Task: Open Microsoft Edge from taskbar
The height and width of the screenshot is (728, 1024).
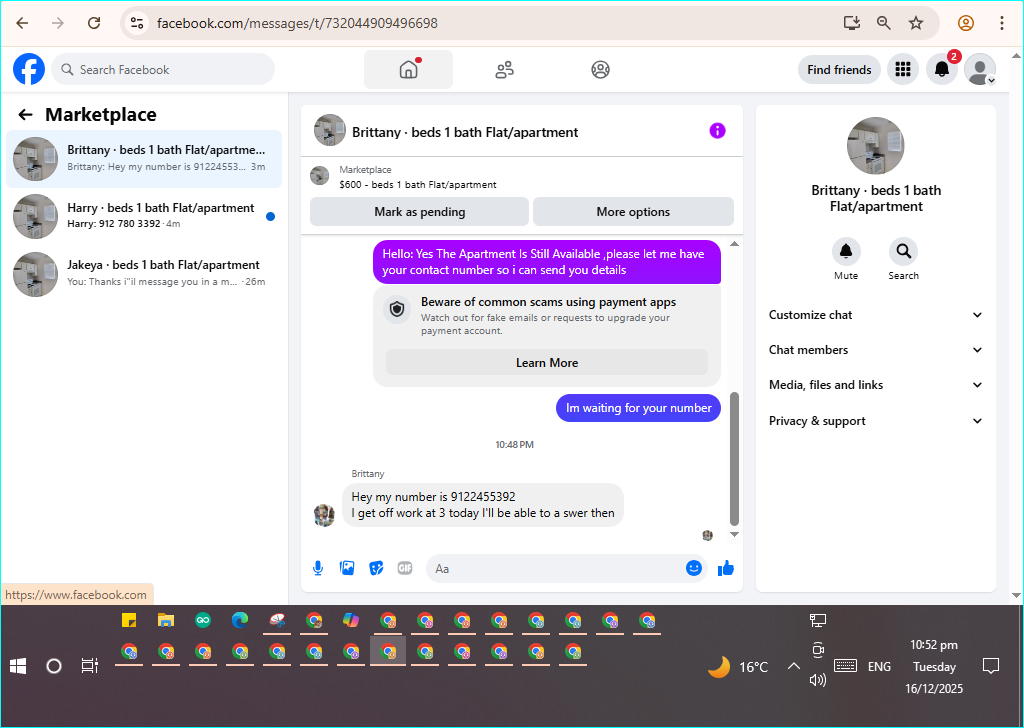Action: click(240, 620)
